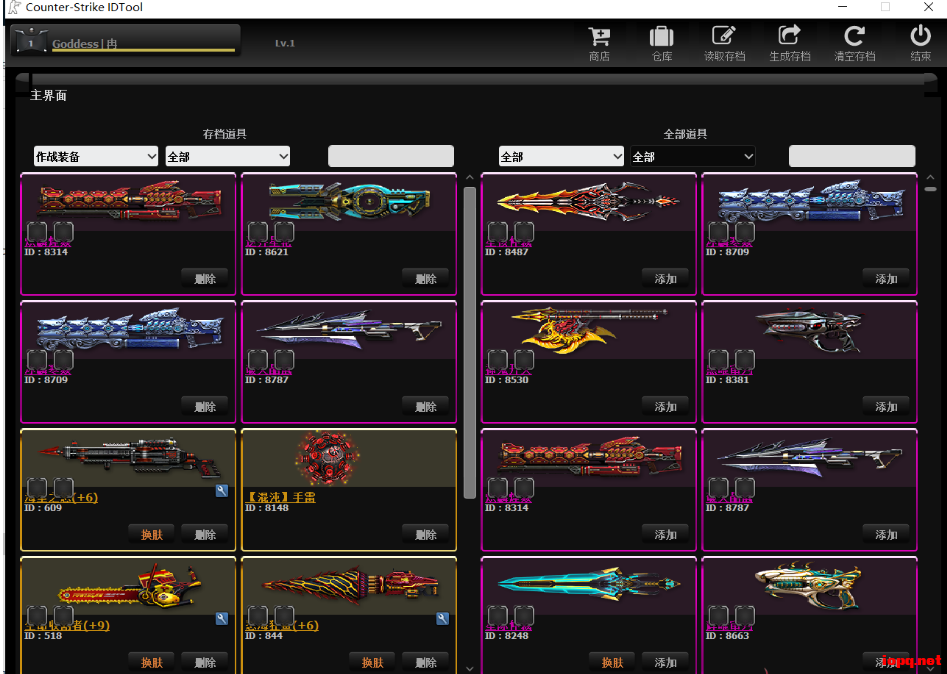Click 添加 on the 全部道具 ID 8787 card
The height and width of the screenshot is (674, 947).
tap(886, 534)
